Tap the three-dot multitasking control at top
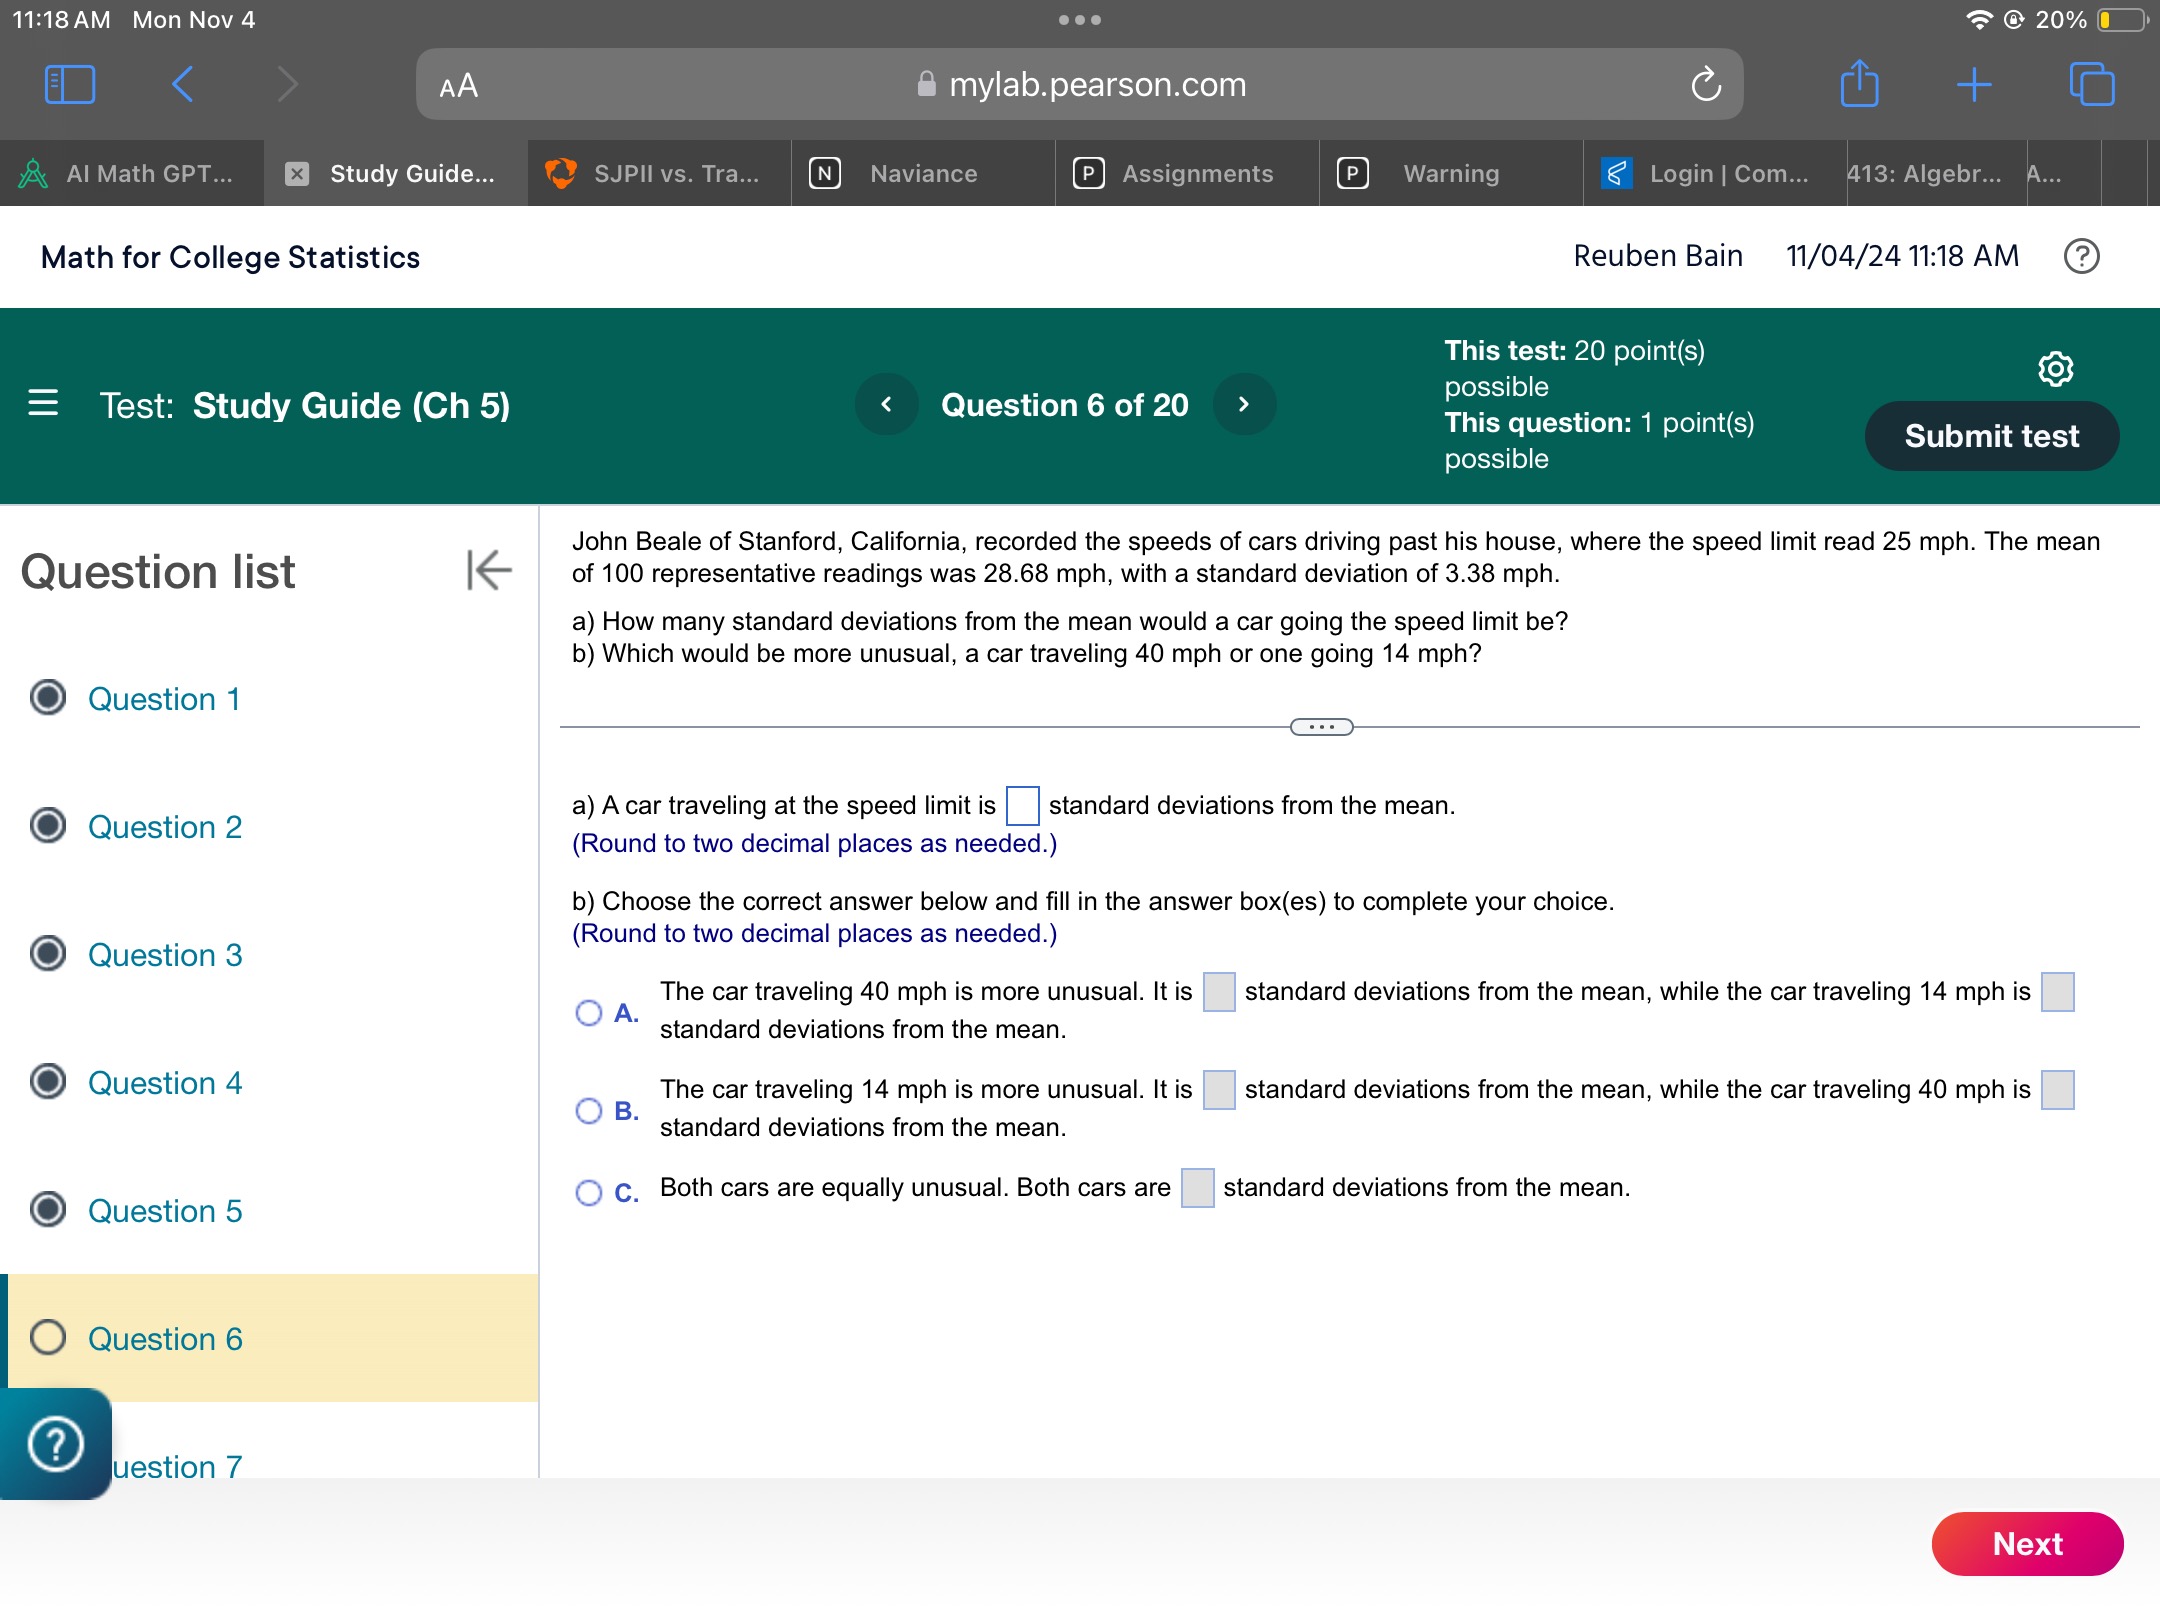Image resolution: width=2160 pixels, height=1620 pixels. pos(1080,20)
